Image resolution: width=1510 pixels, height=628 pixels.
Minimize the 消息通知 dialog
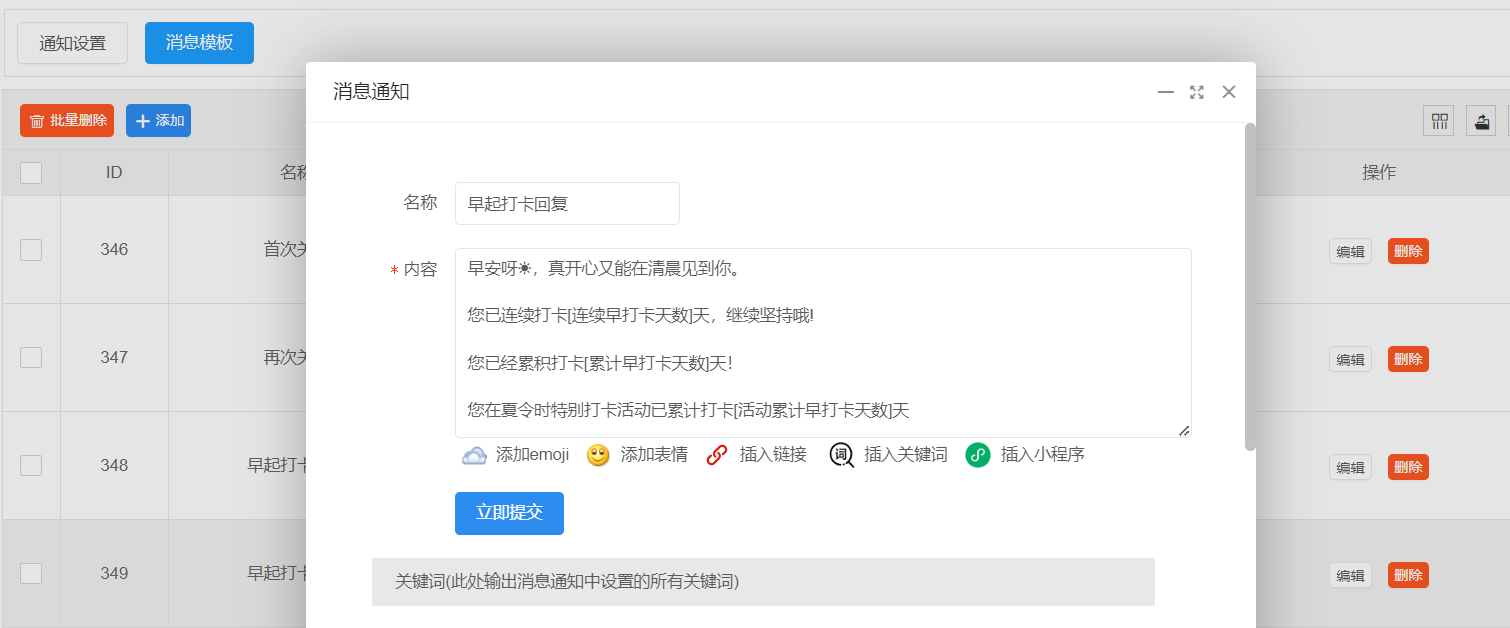click(1166, 92)
